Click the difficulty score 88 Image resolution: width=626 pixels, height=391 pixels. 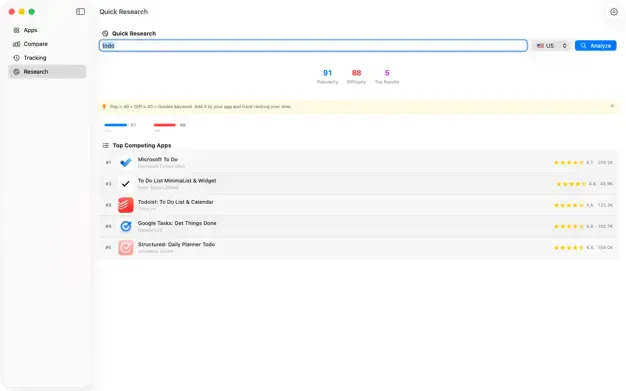click(356, 73)
